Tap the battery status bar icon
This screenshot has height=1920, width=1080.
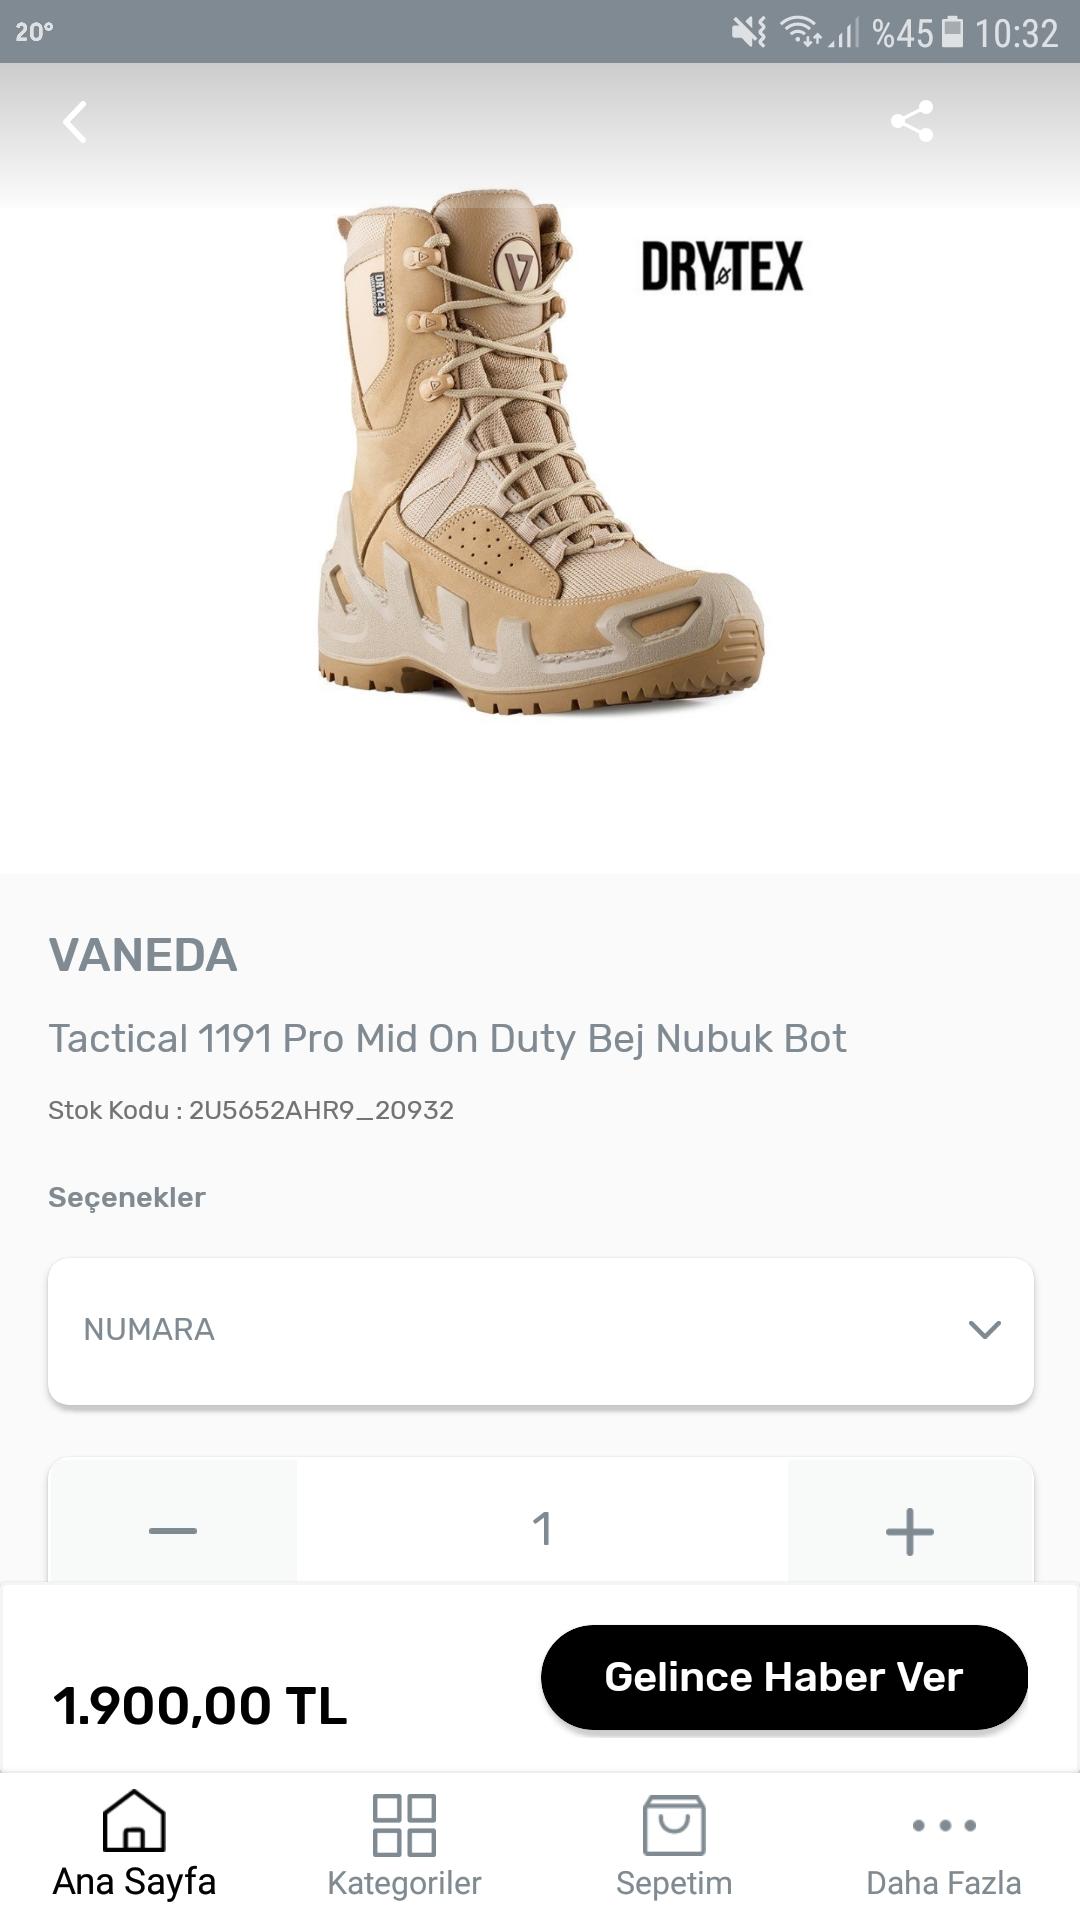(954, 33)
